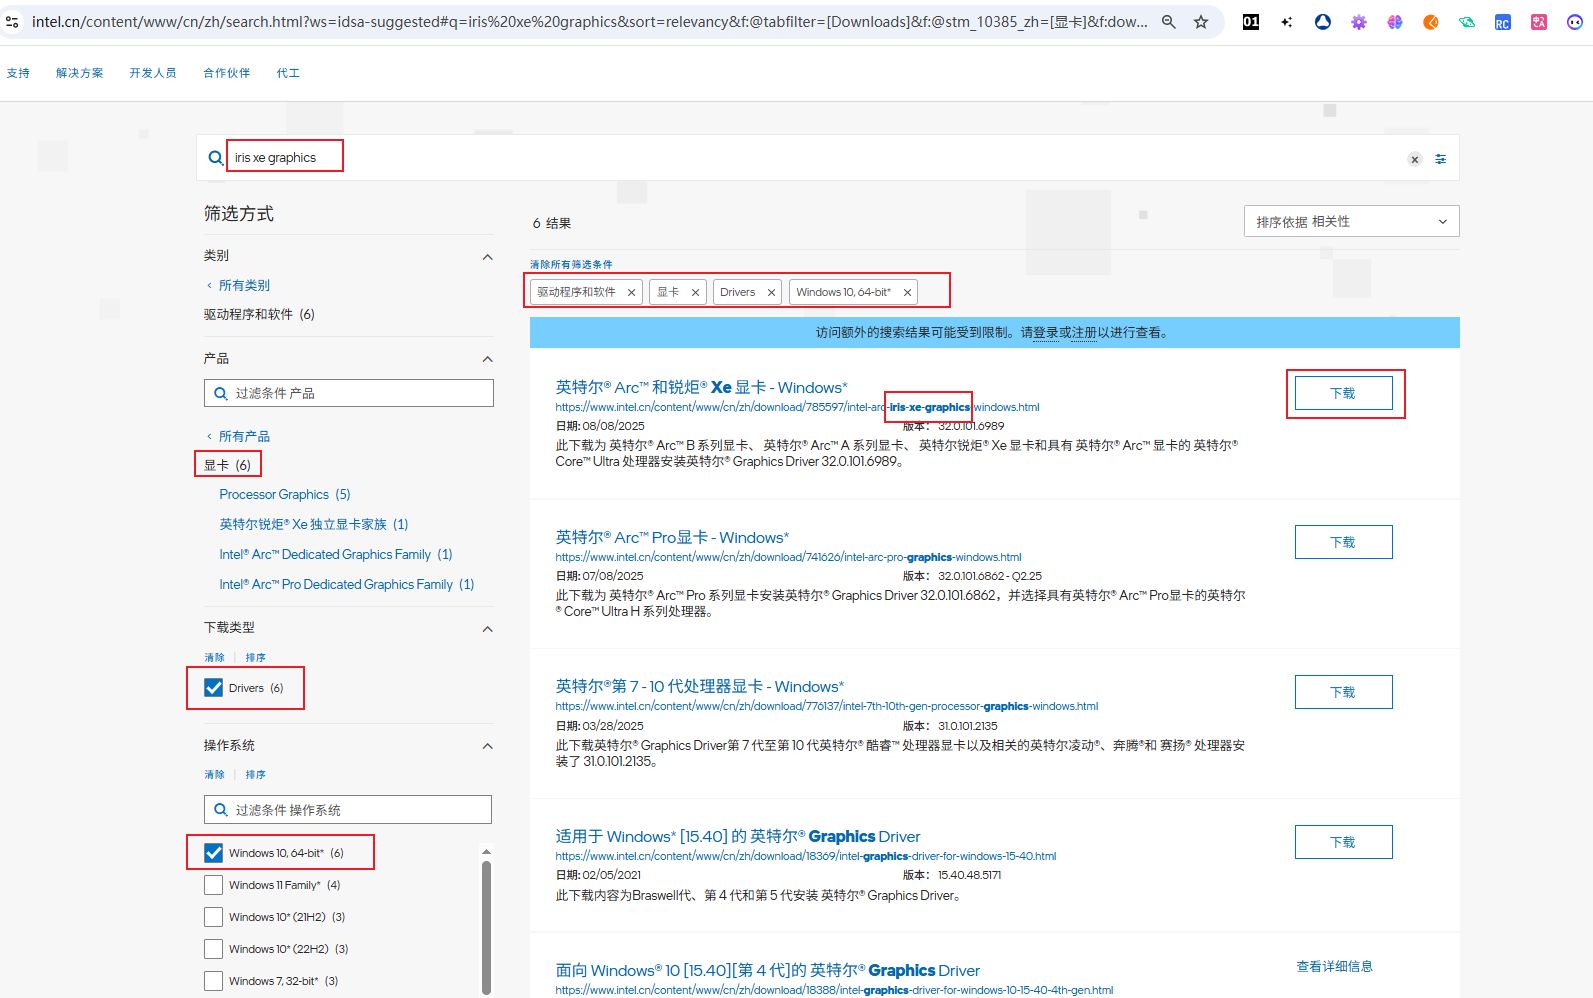Enable the Windows 11 Family checkbox
The image size is (1593, 998).
(214, 885)
